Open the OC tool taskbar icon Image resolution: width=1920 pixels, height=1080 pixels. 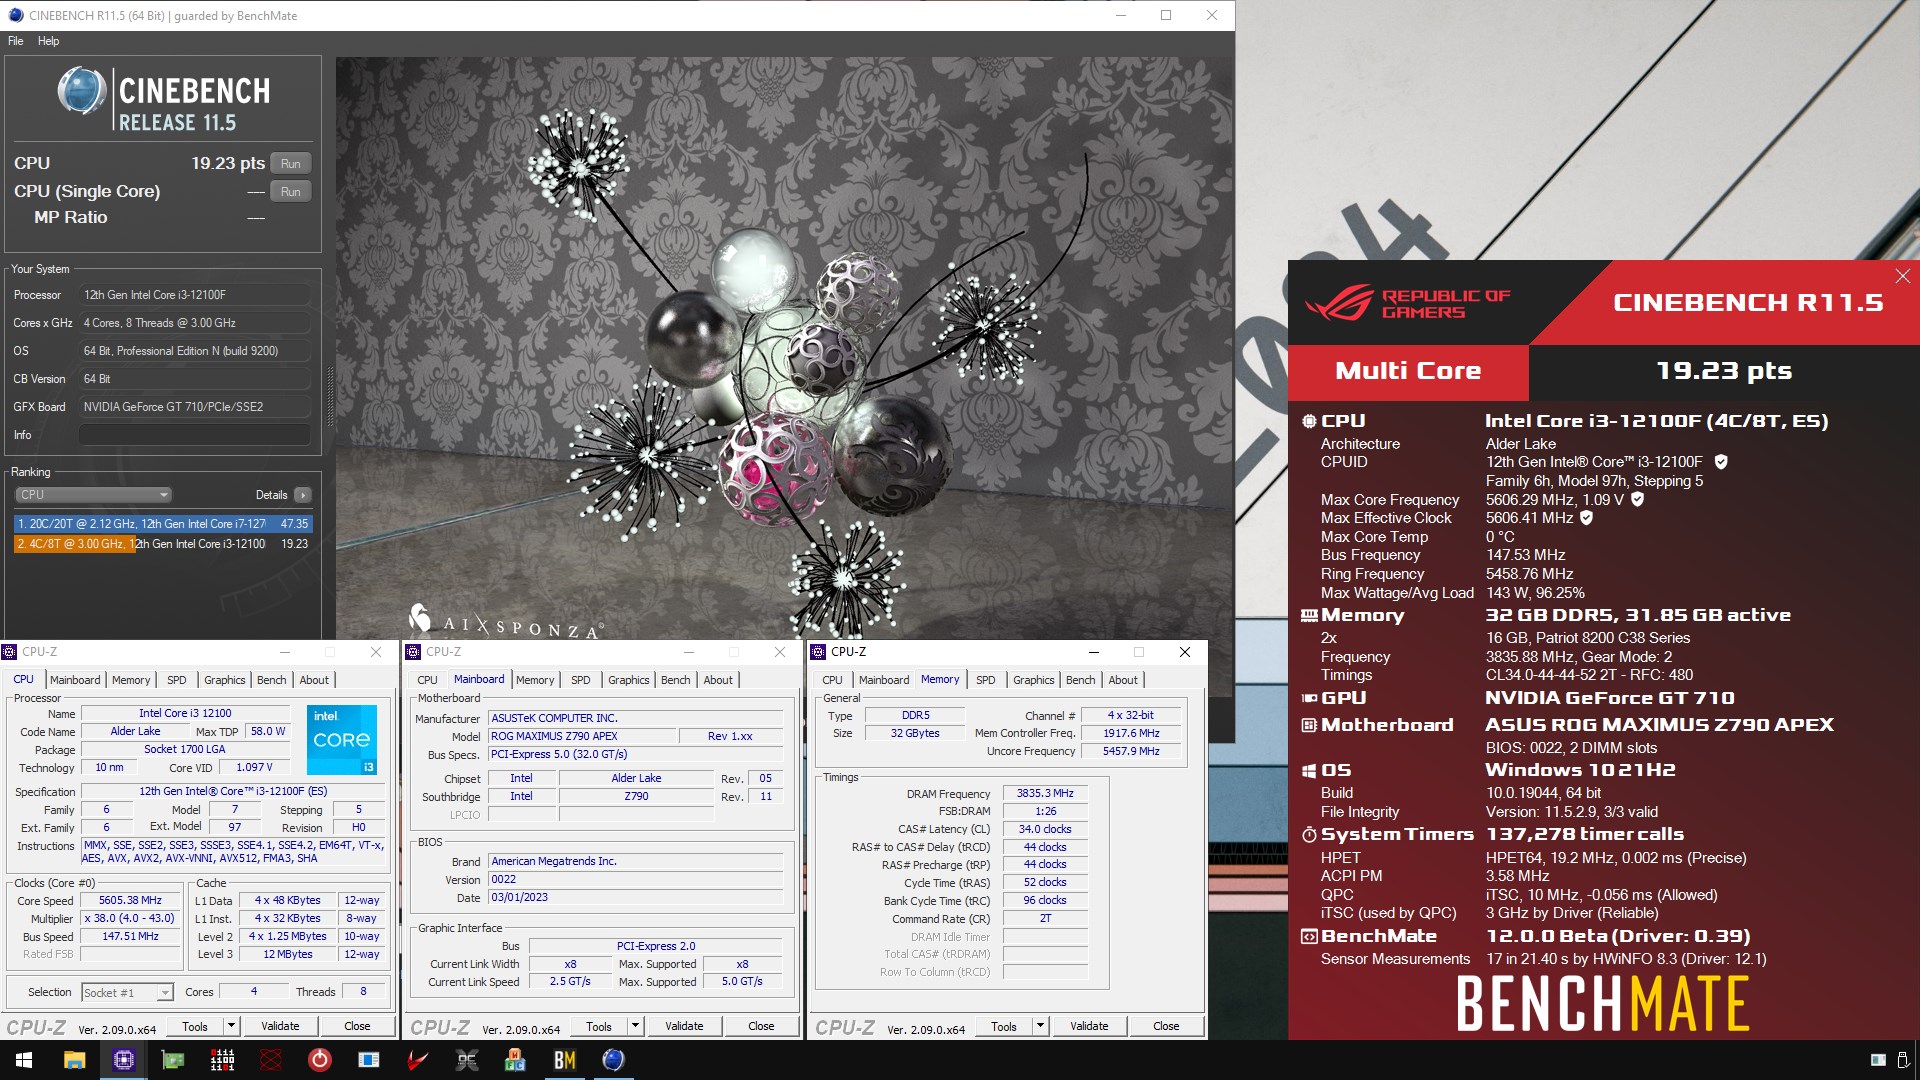(467, 1060)
